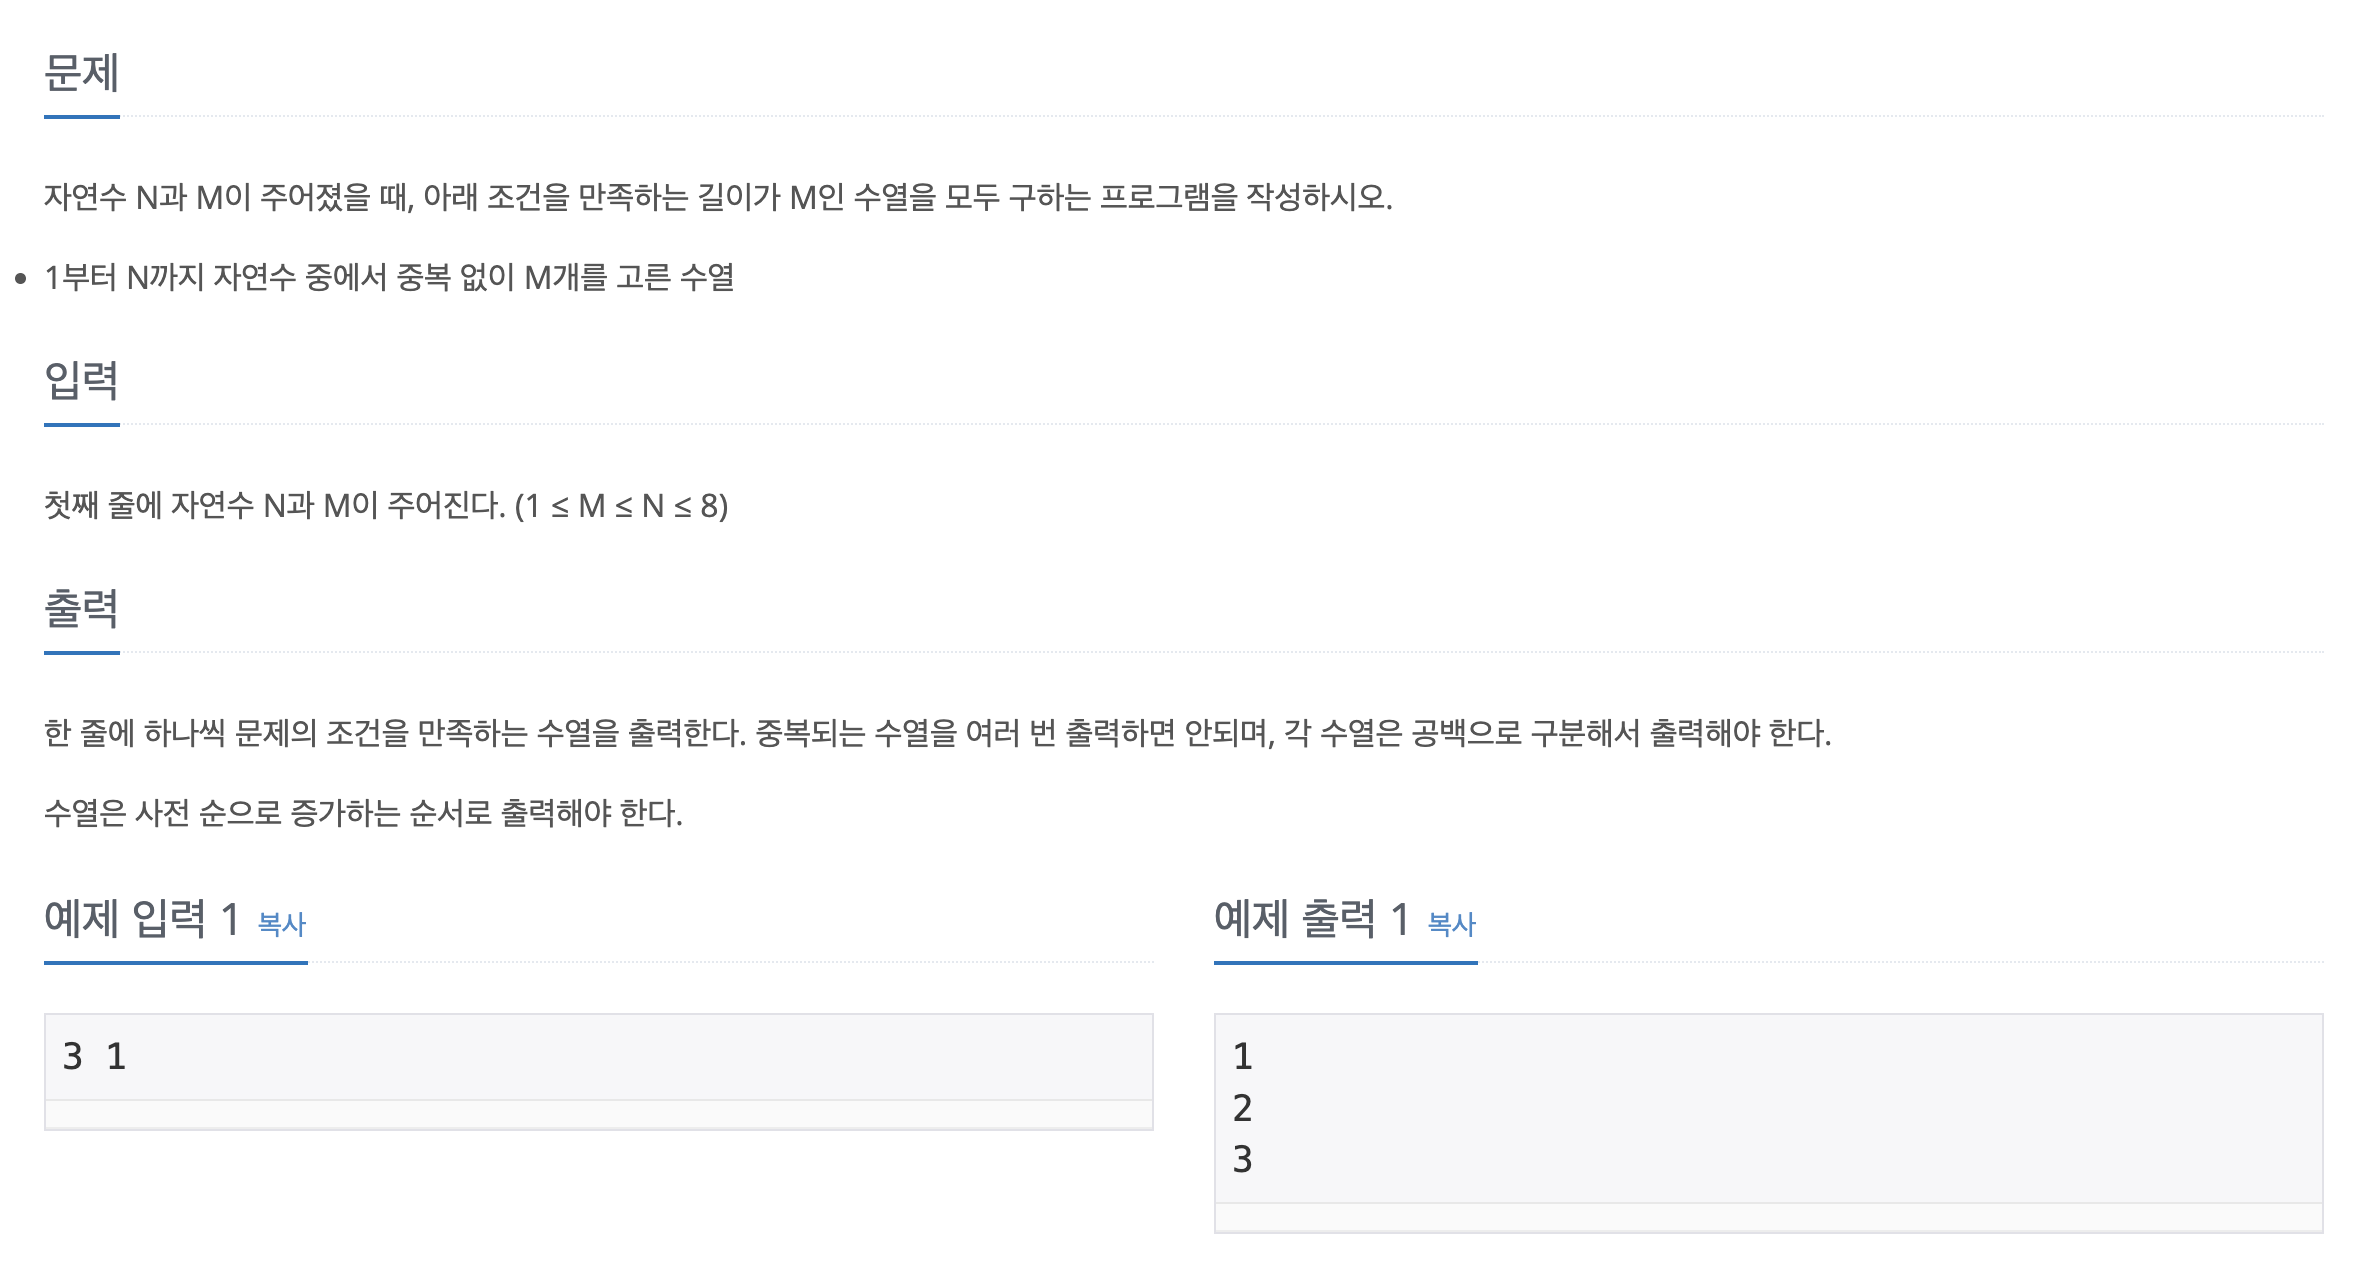The height and width of the screenshot is (1282, 2360).
Task: Click the empty bottom strip of sample output box
Action: pyautogui.click(x=1768, y=1217)
